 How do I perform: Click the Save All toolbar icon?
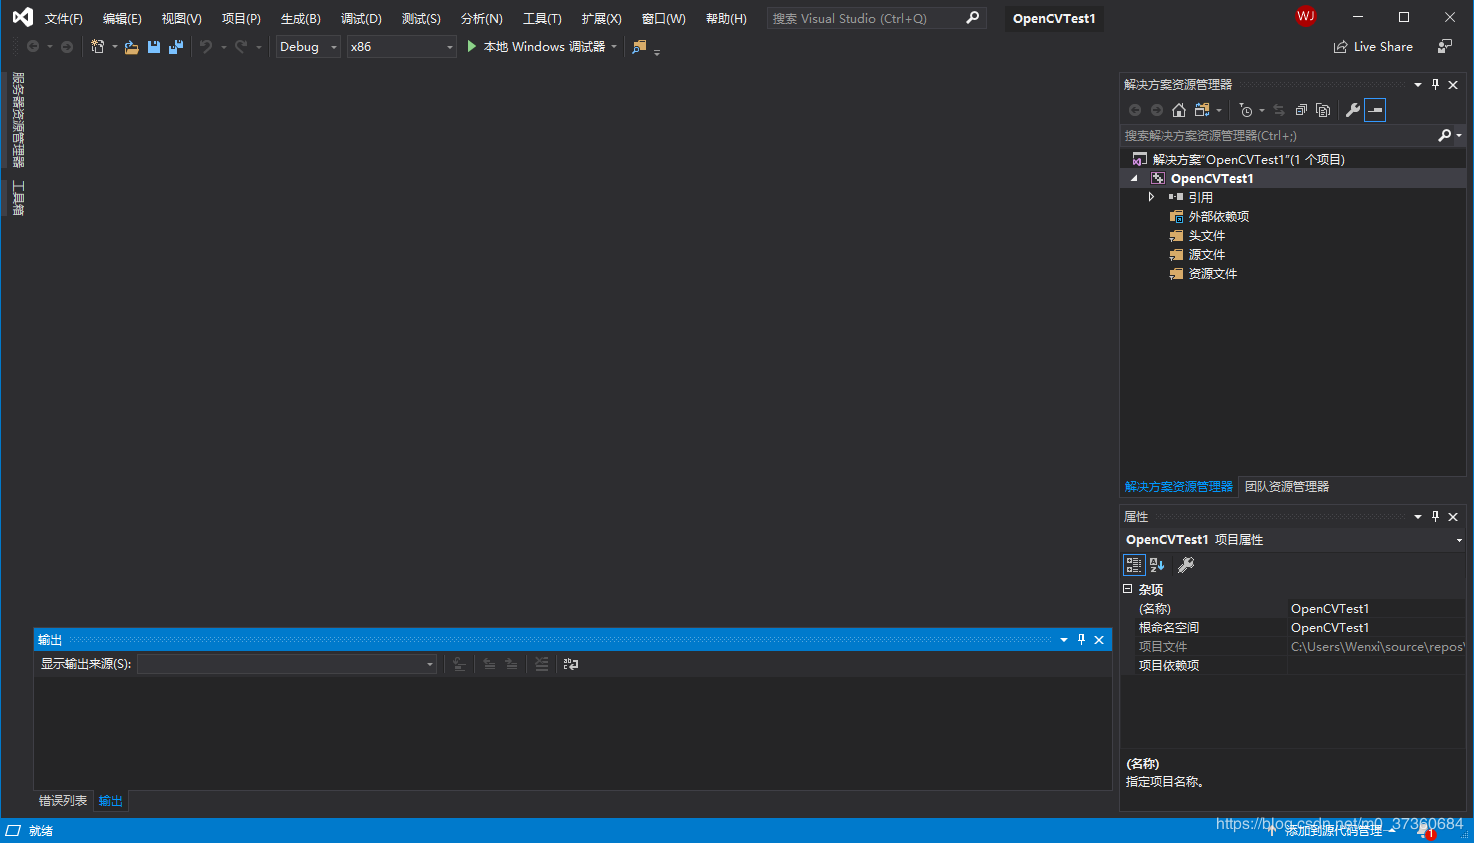pos(176,47)
